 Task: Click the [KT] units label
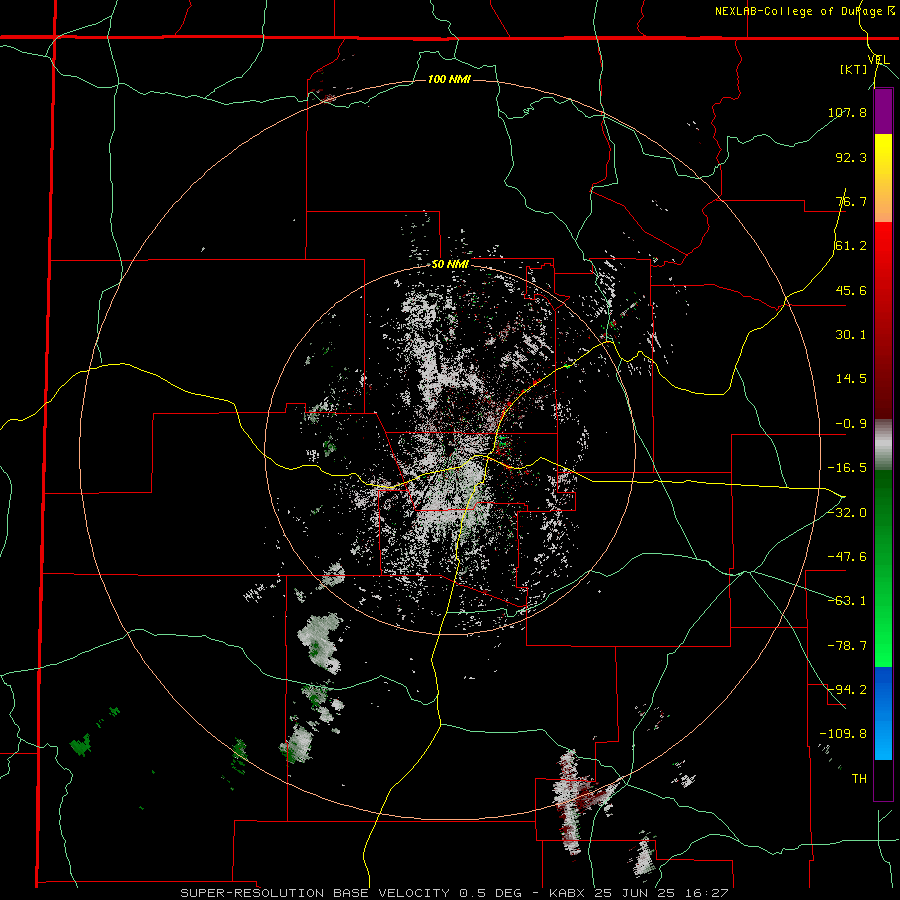(x=853, y=69)
